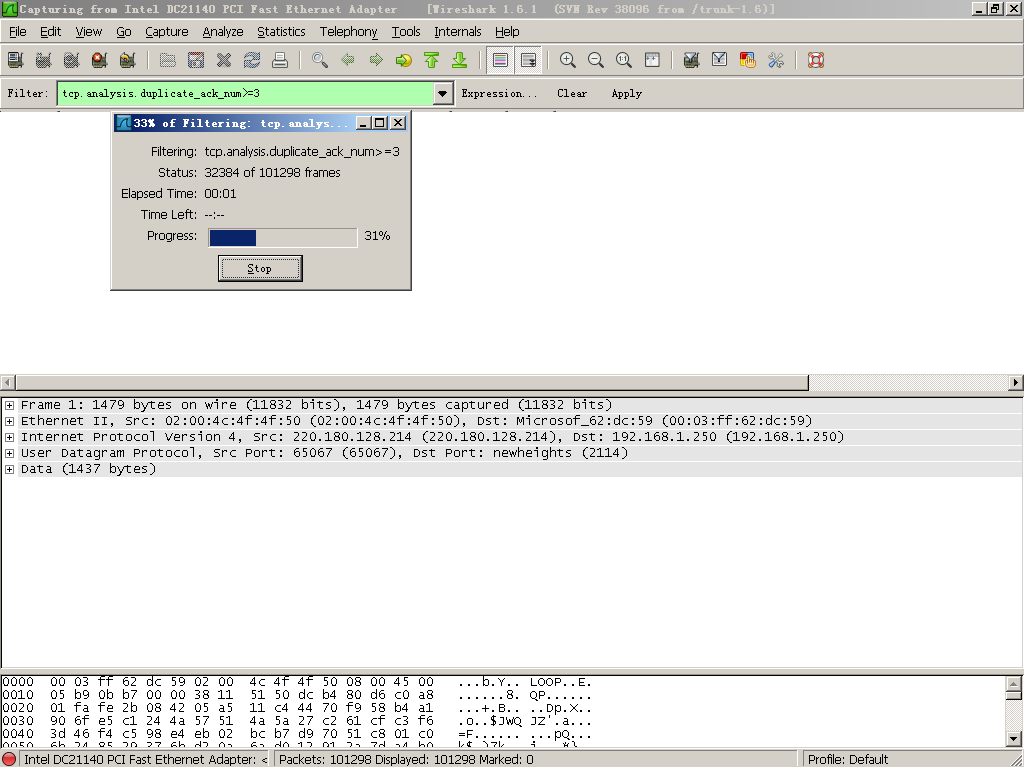Screen dimensions: 1024x768
Task: Click hex pane scrollbar down arrow
Action: click(1014, 739)
